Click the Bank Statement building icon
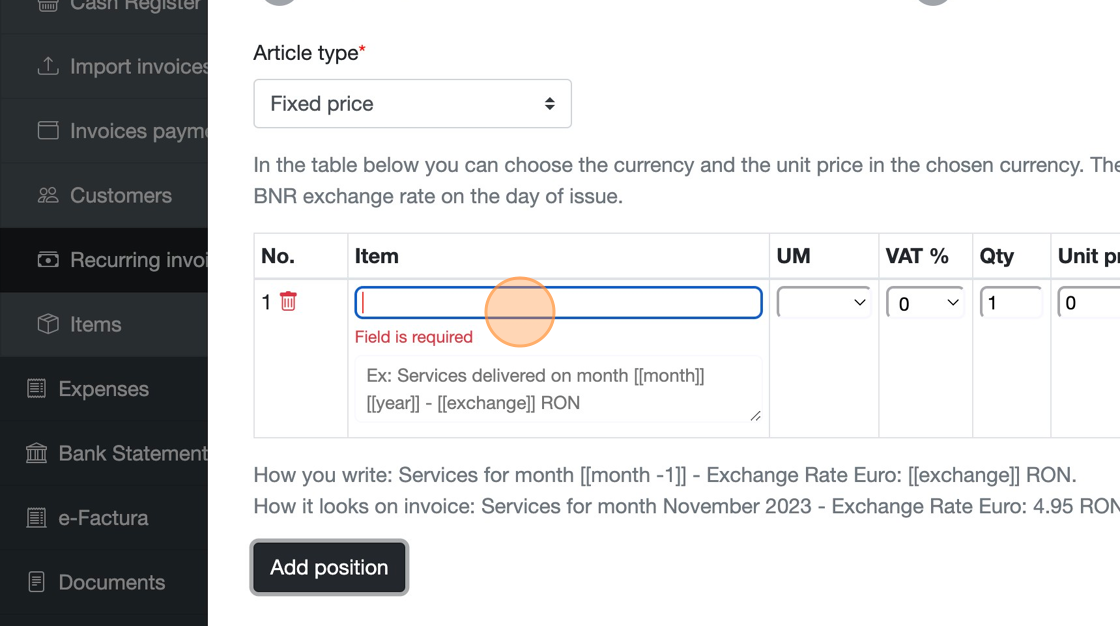This screenshot has height=626, width=1120. [x=36, y=453]
